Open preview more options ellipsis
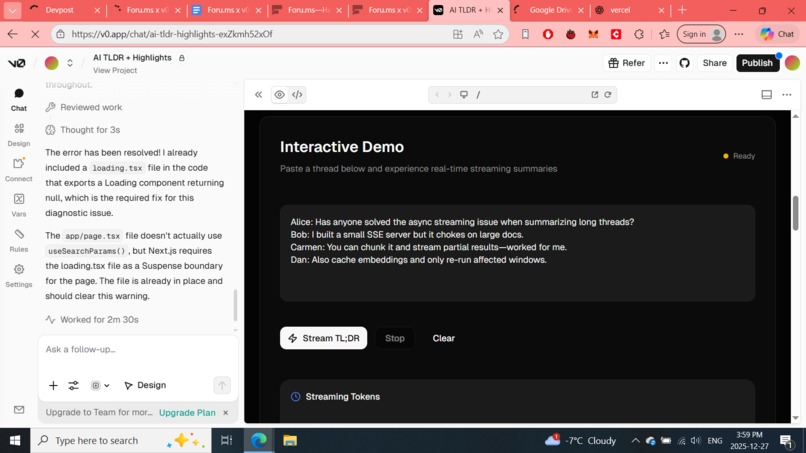806x453 pixels. tap(786, 95)
